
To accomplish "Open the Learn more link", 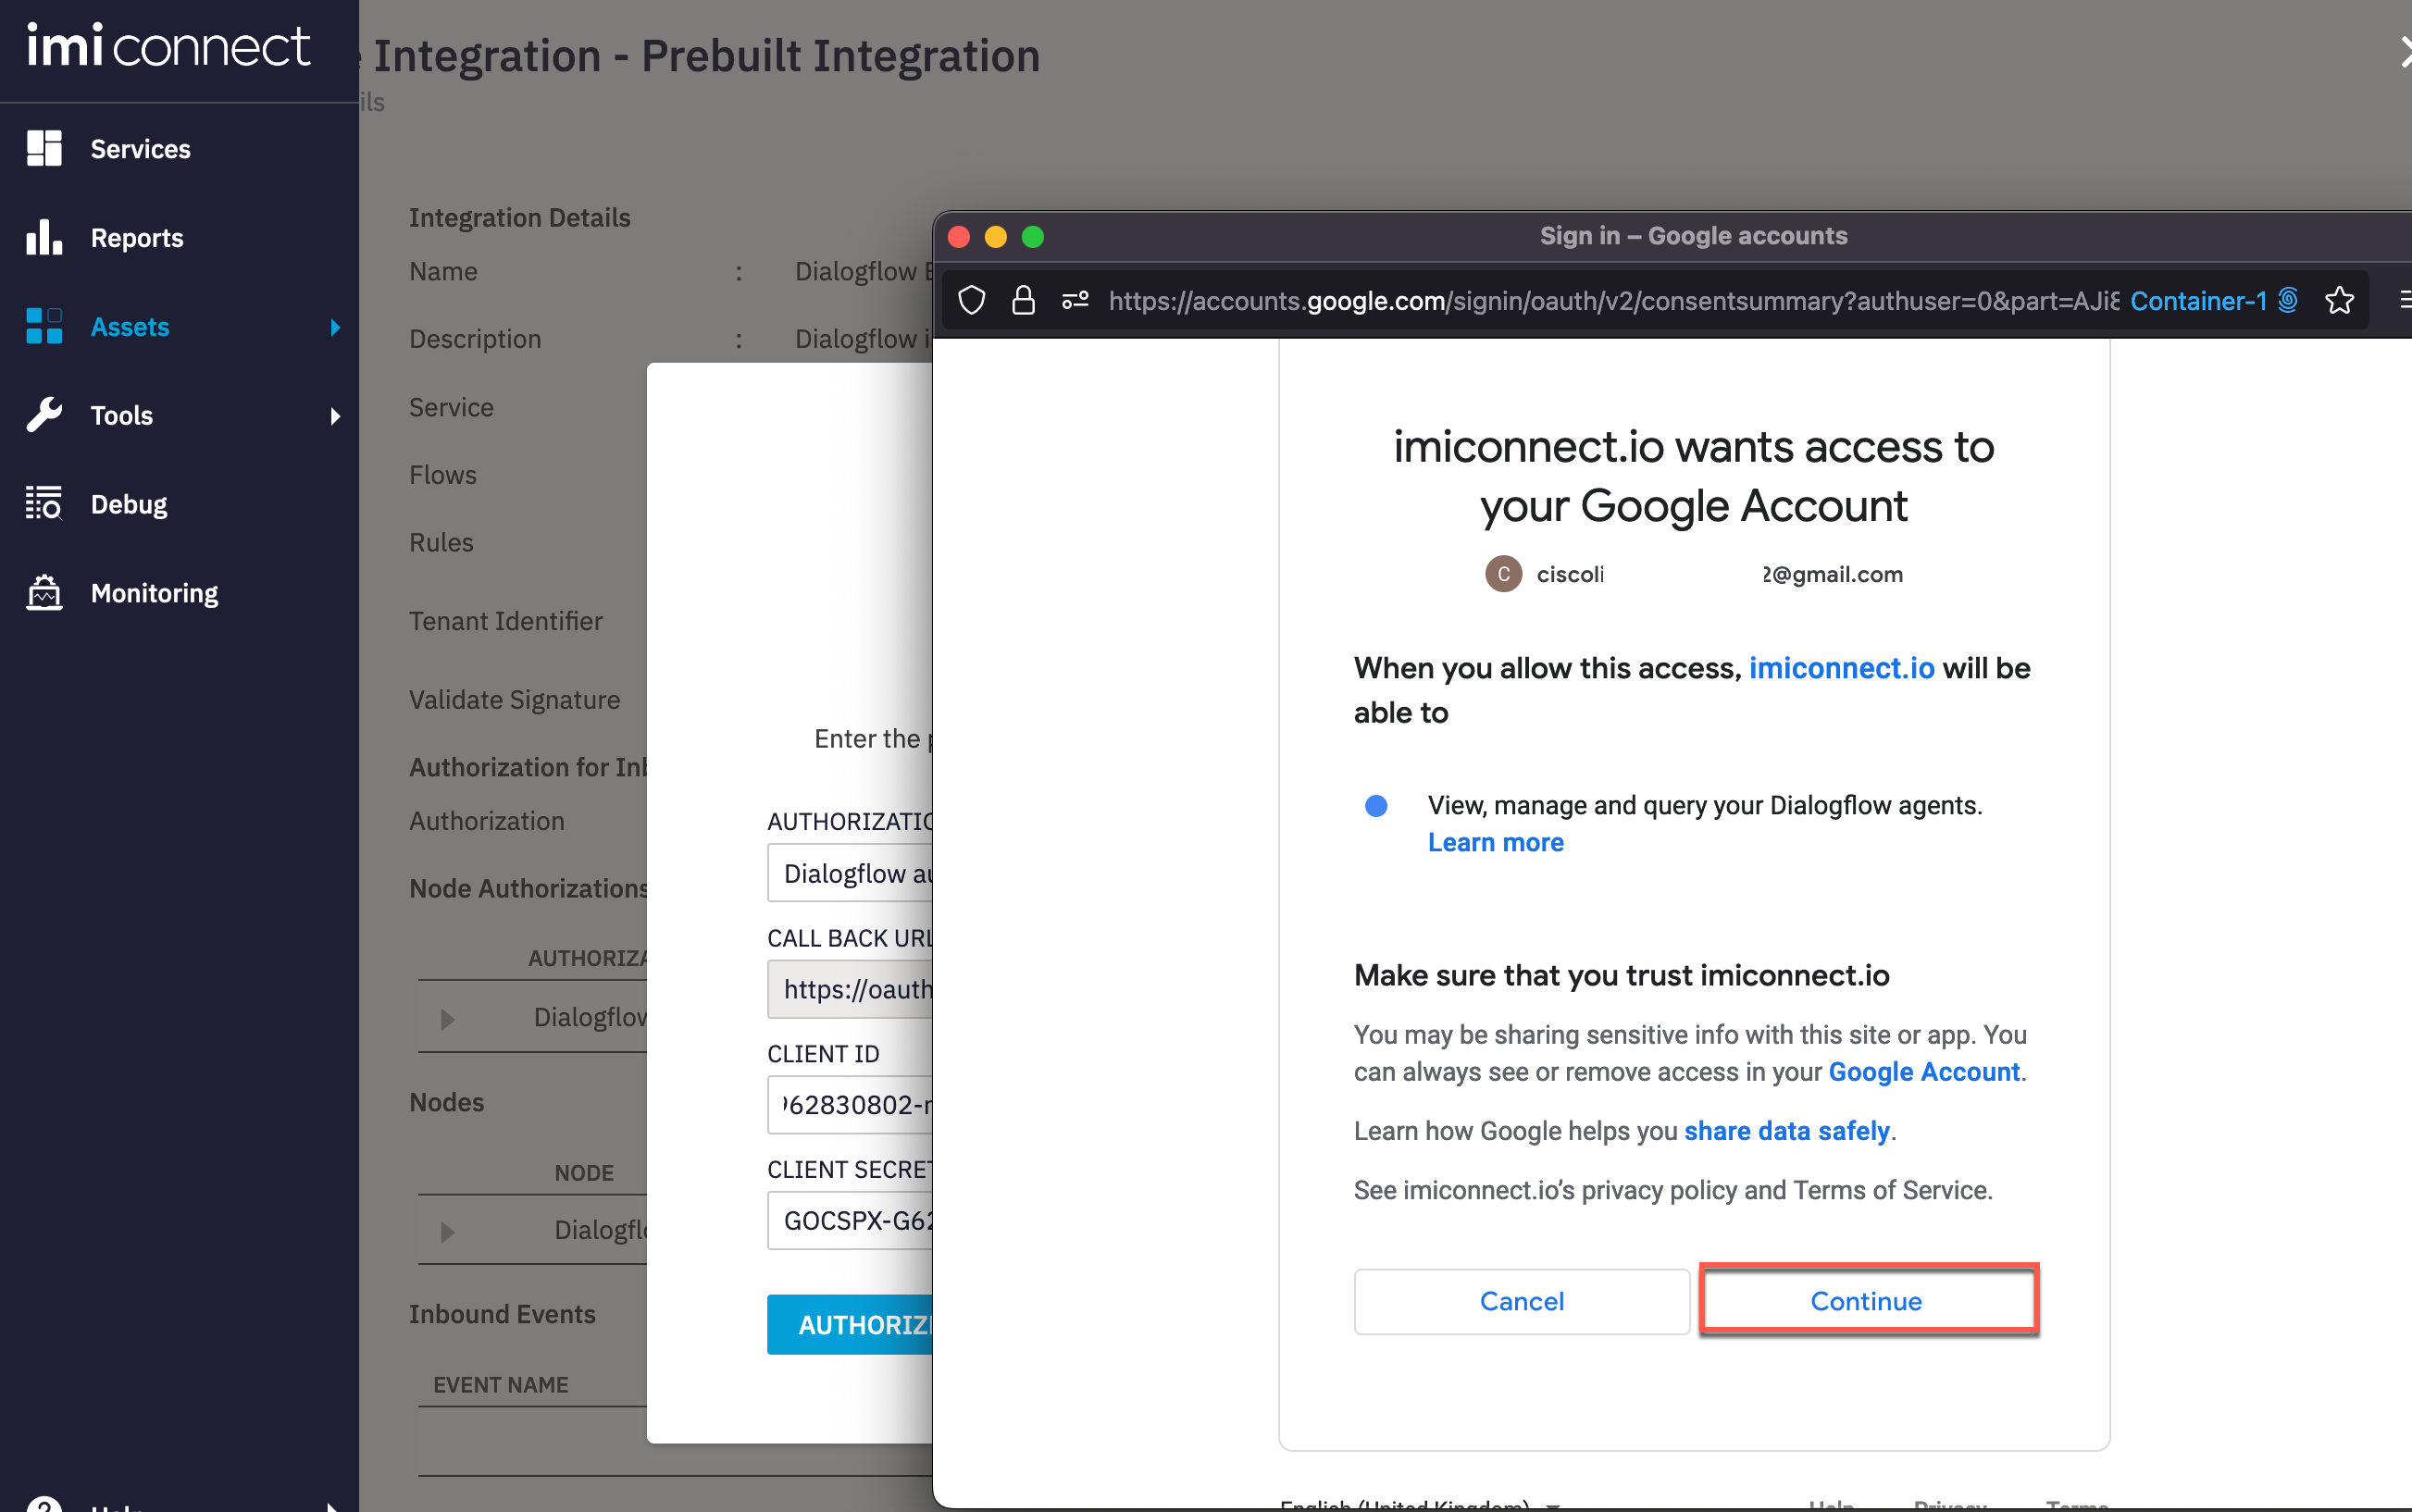I will coord(1495,842).
